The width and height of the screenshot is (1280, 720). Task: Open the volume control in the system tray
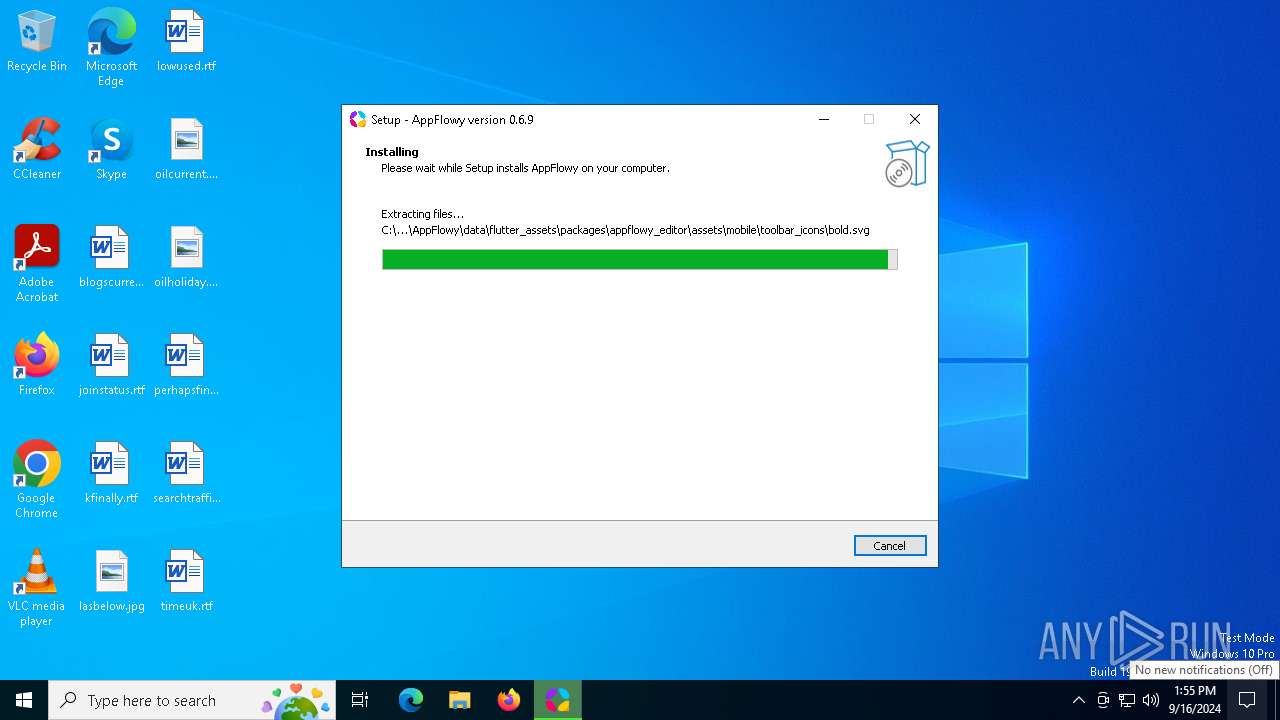point(1151,700)
